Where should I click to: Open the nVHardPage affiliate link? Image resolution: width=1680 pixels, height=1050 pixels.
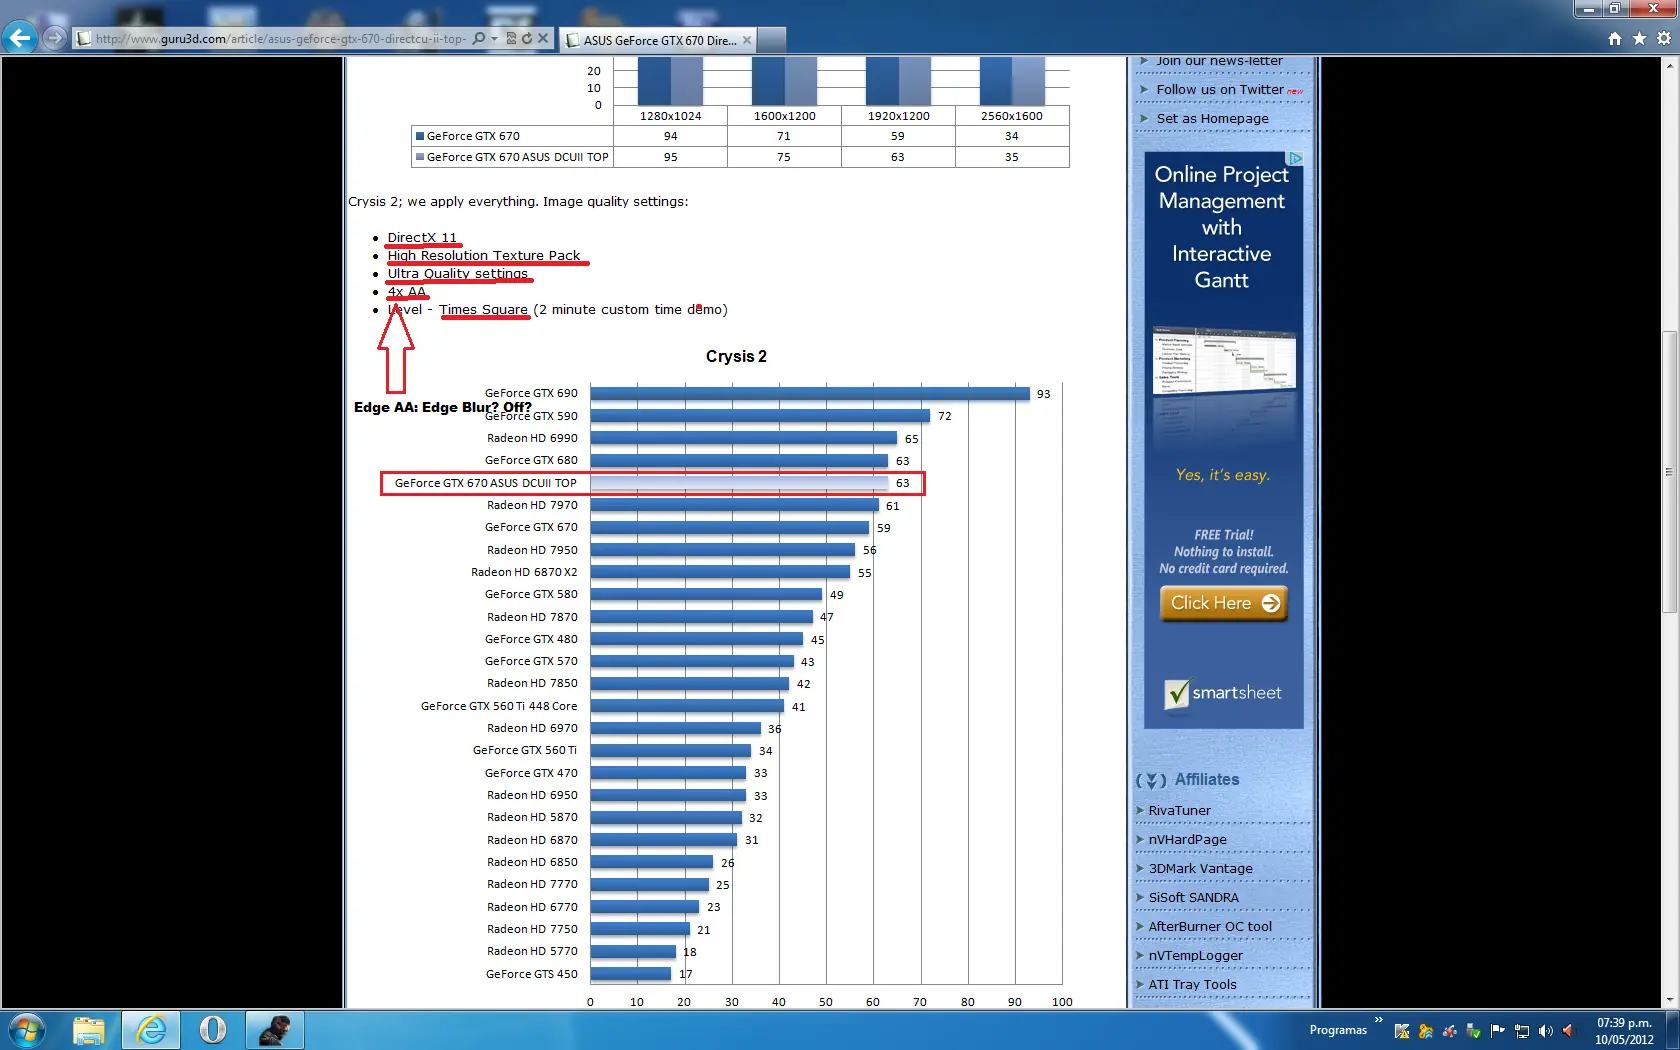click(x=1187, y=839)
